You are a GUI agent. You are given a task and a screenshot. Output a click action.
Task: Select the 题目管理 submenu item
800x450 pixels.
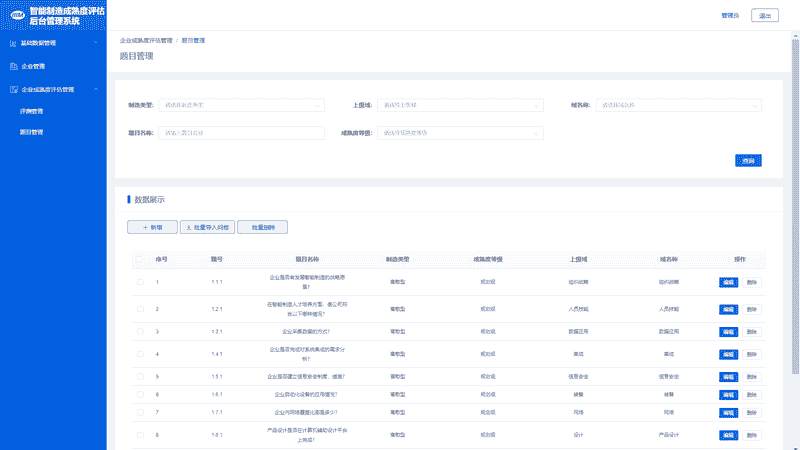[32, 132]
